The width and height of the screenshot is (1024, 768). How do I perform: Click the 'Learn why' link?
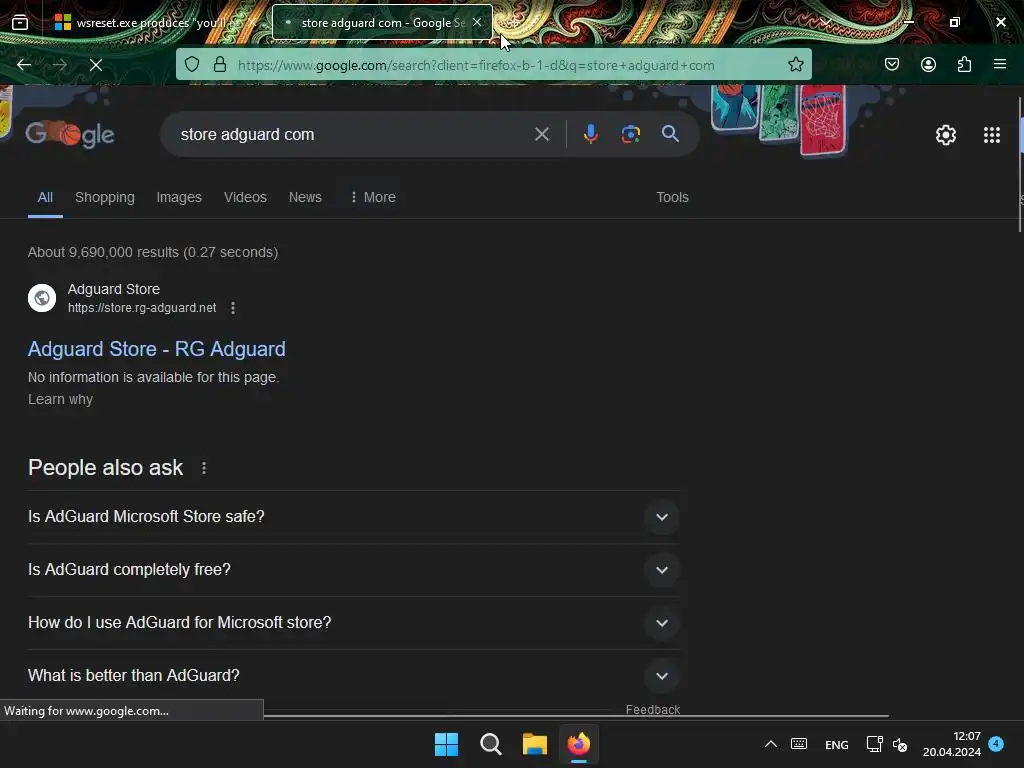tap(60, 399)
